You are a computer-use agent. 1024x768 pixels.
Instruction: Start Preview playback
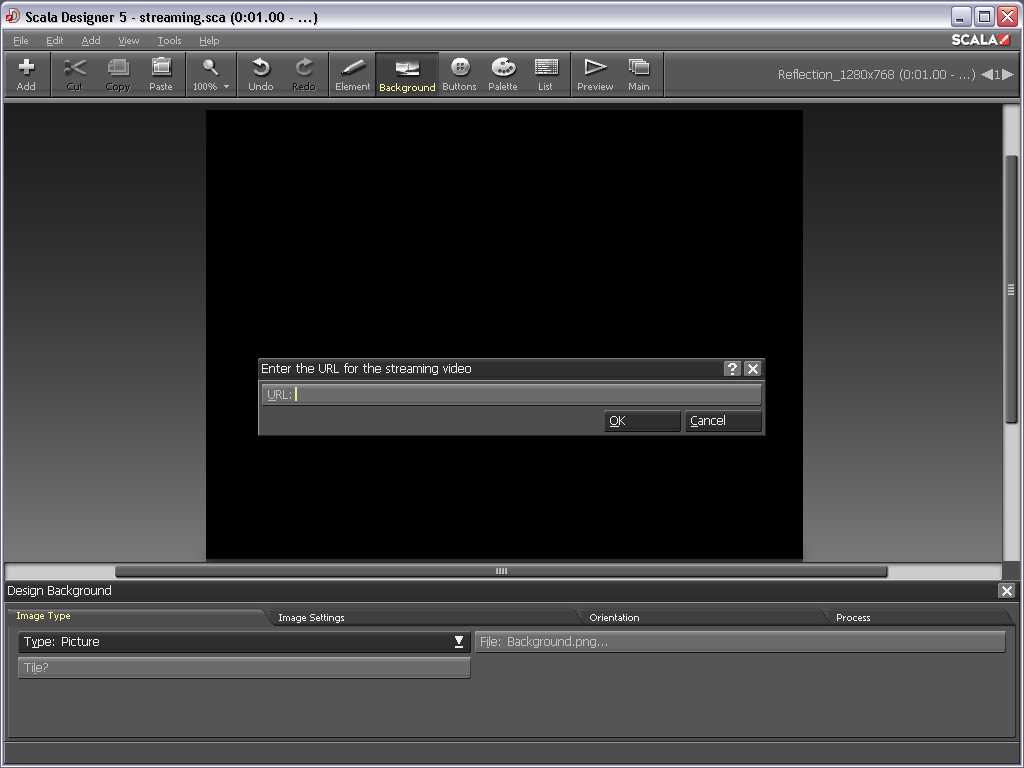coord(595,74)
